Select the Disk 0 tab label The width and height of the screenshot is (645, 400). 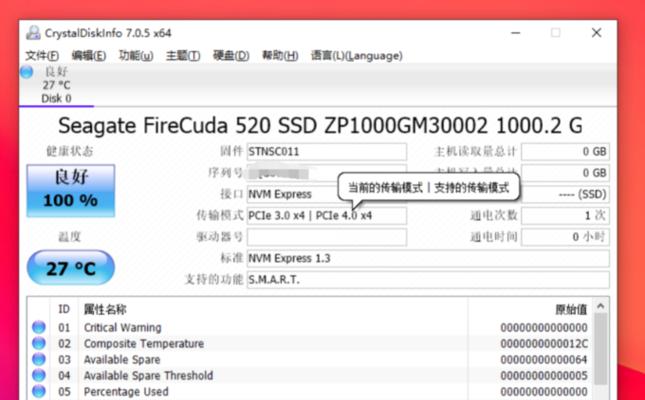56,99
